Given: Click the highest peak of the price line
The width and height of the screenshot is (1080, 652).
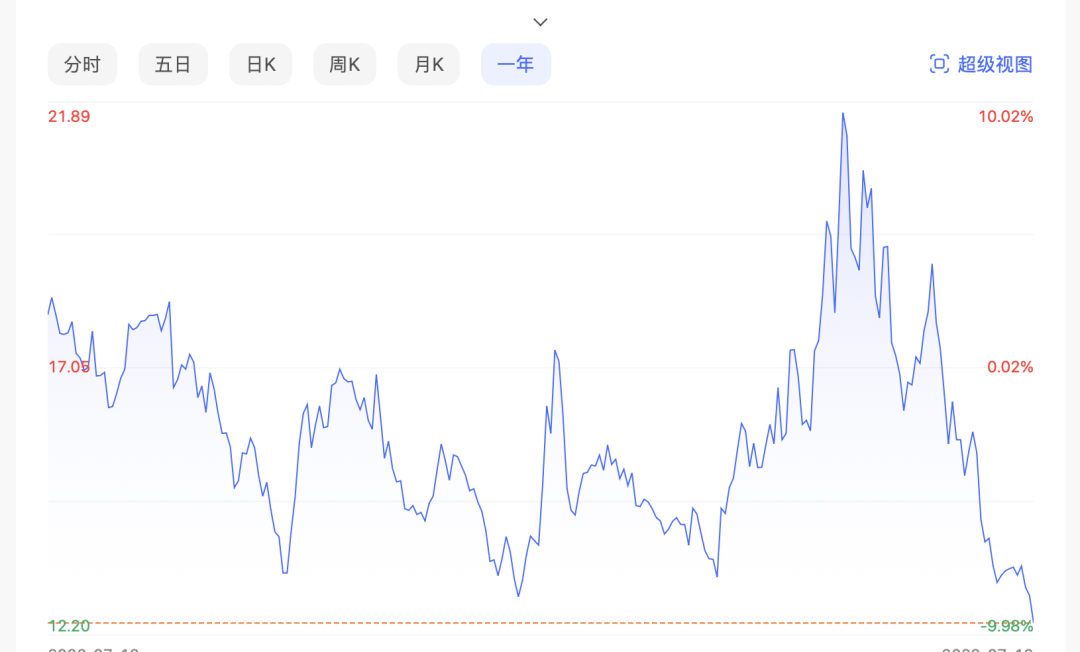Looking at the screenshot, I should click(842, 114).
